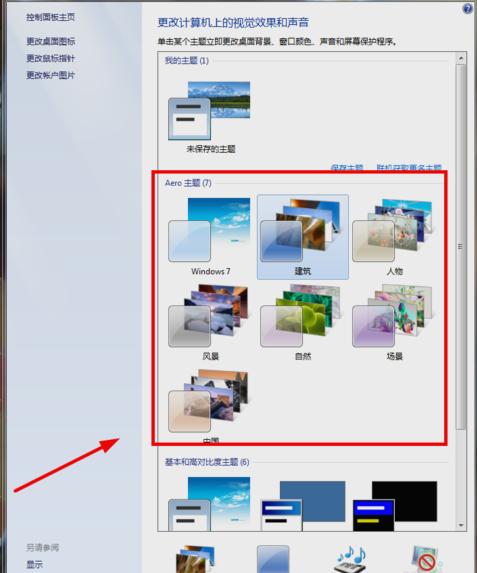Open window color icon at bottom
This screenshot has width=477, height=573.
273,559
